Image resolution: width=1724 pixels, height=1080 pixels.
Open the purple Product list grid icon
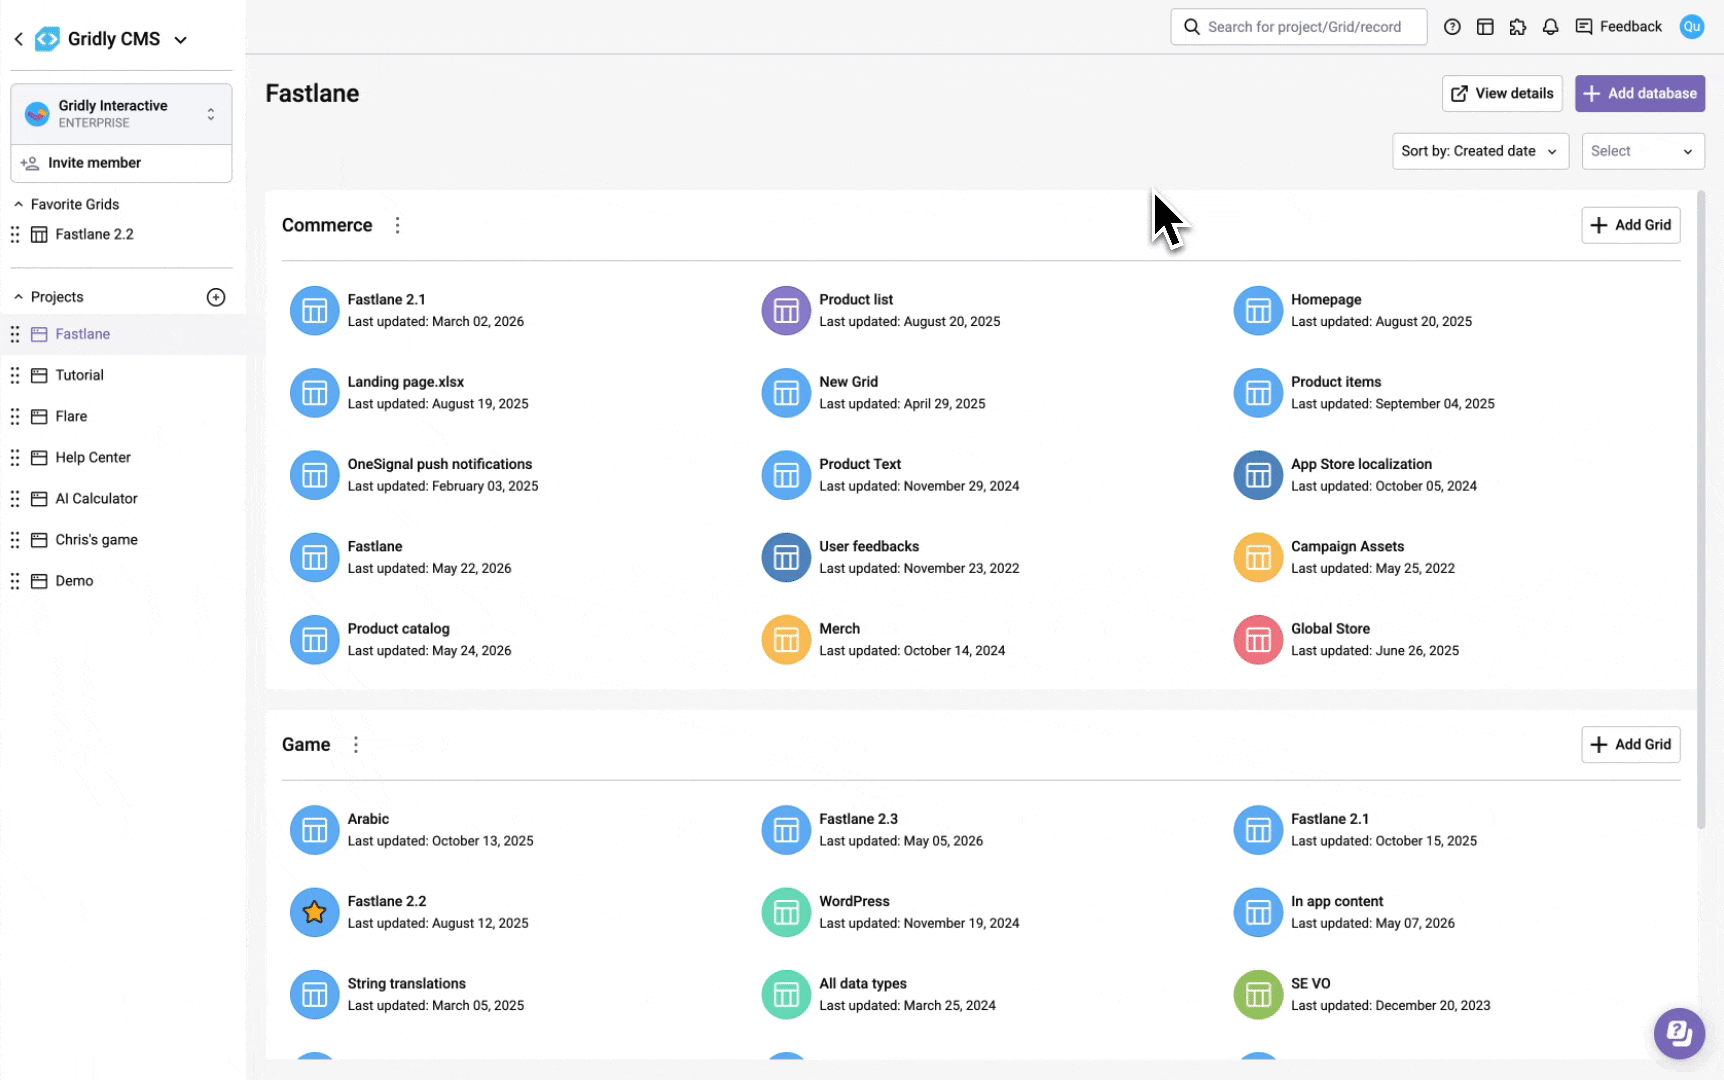786,310
